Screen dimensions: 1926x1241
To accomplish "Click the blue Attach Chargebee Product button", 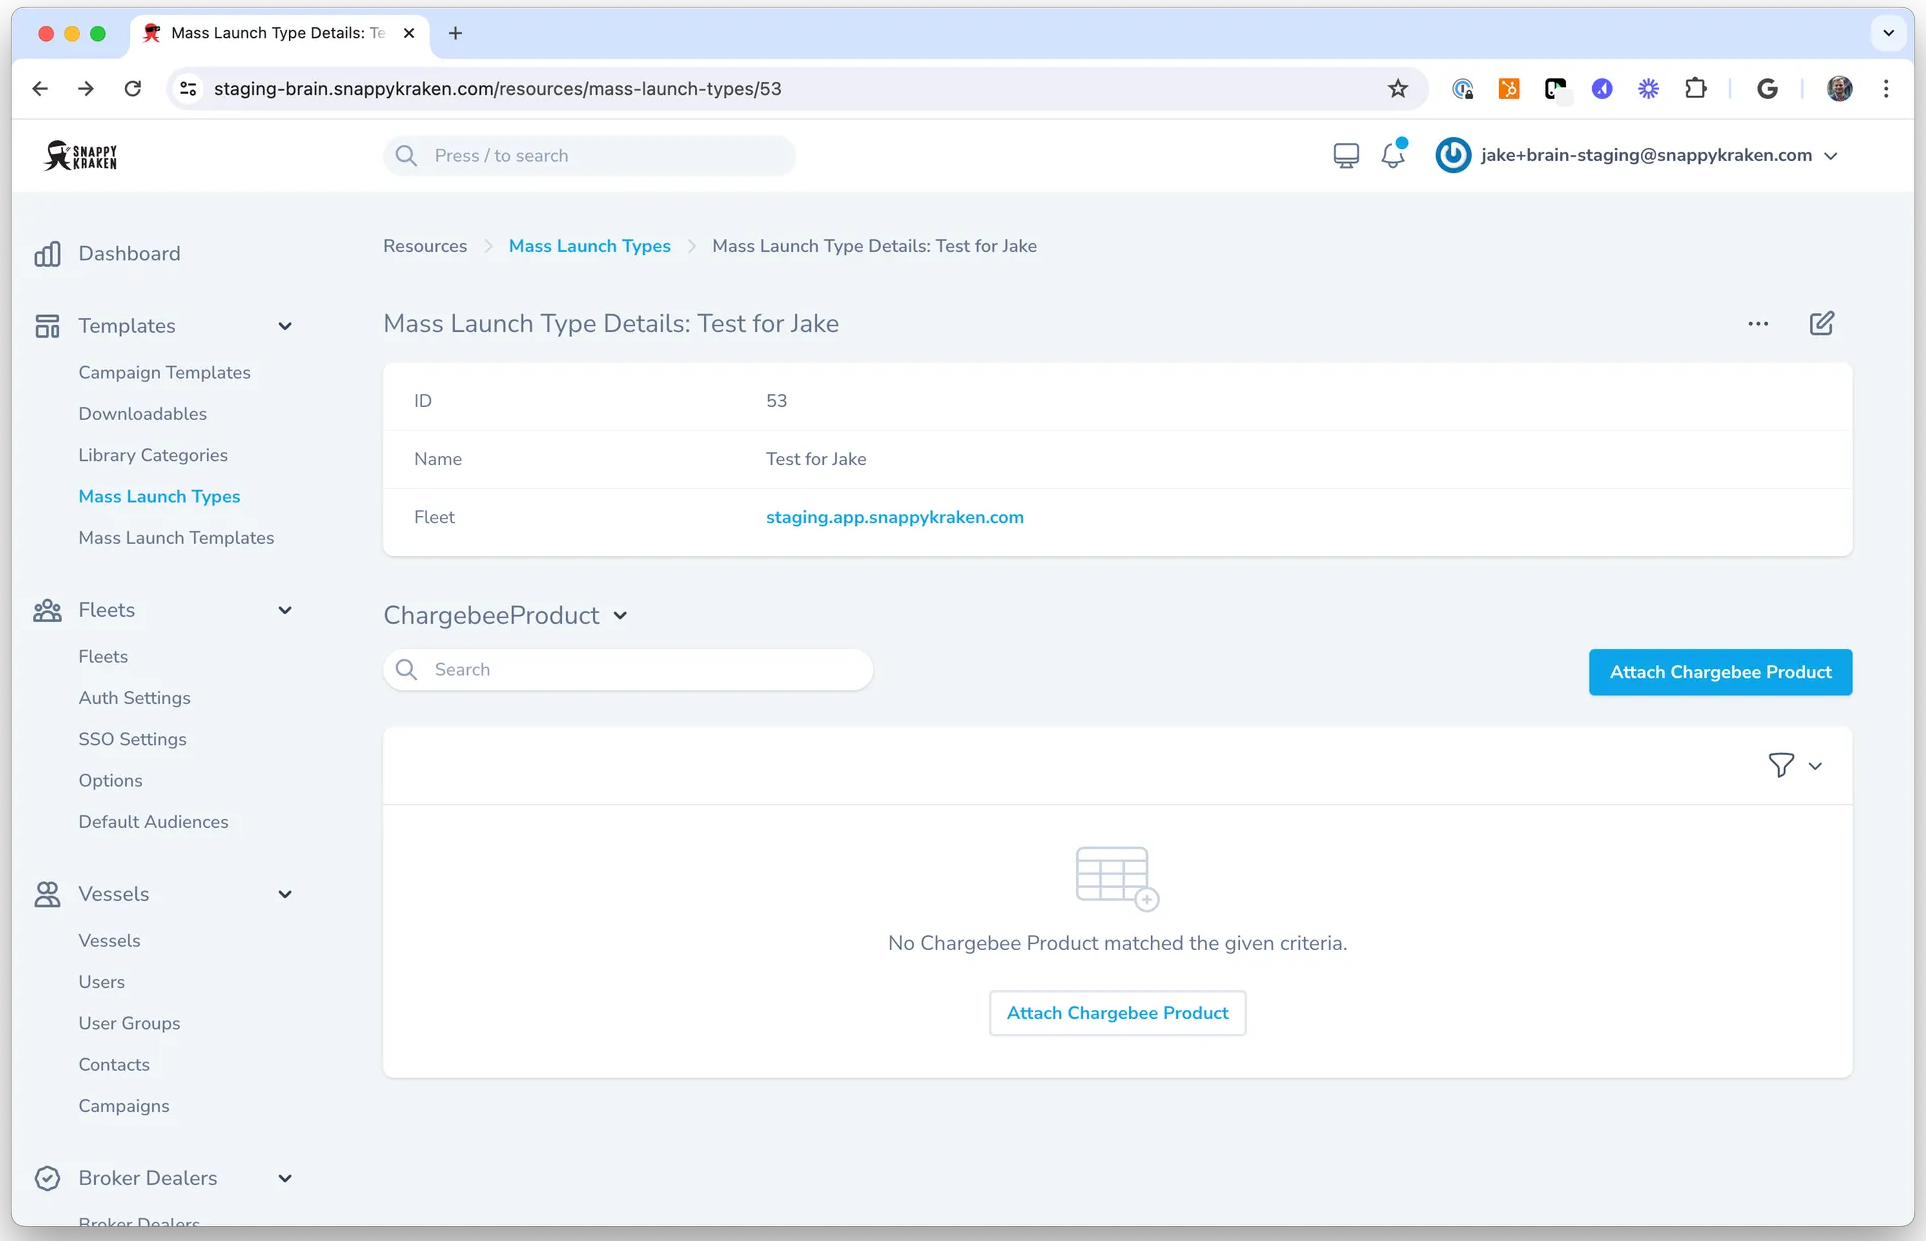I will pyautogui.click(x=1720, y=672).
